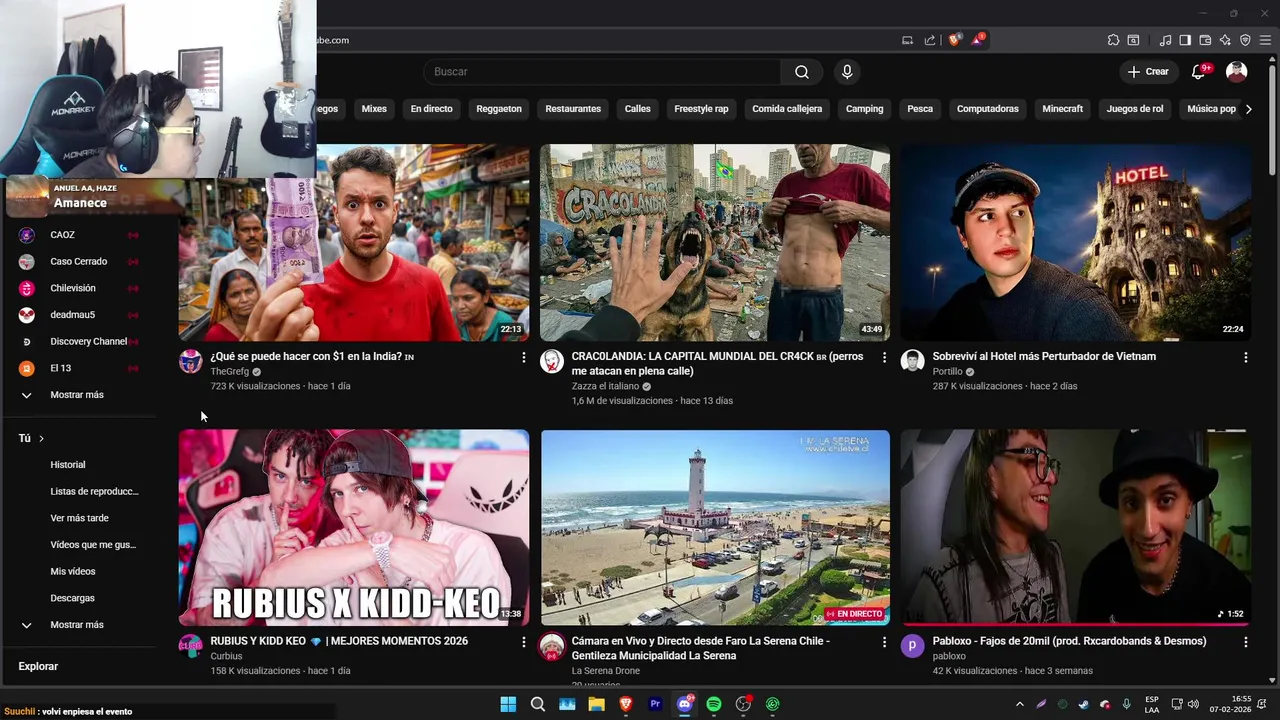Select the Freestyle rap category chip
1280x720 pixels.
pyautogui.click(x=701, y=109)
